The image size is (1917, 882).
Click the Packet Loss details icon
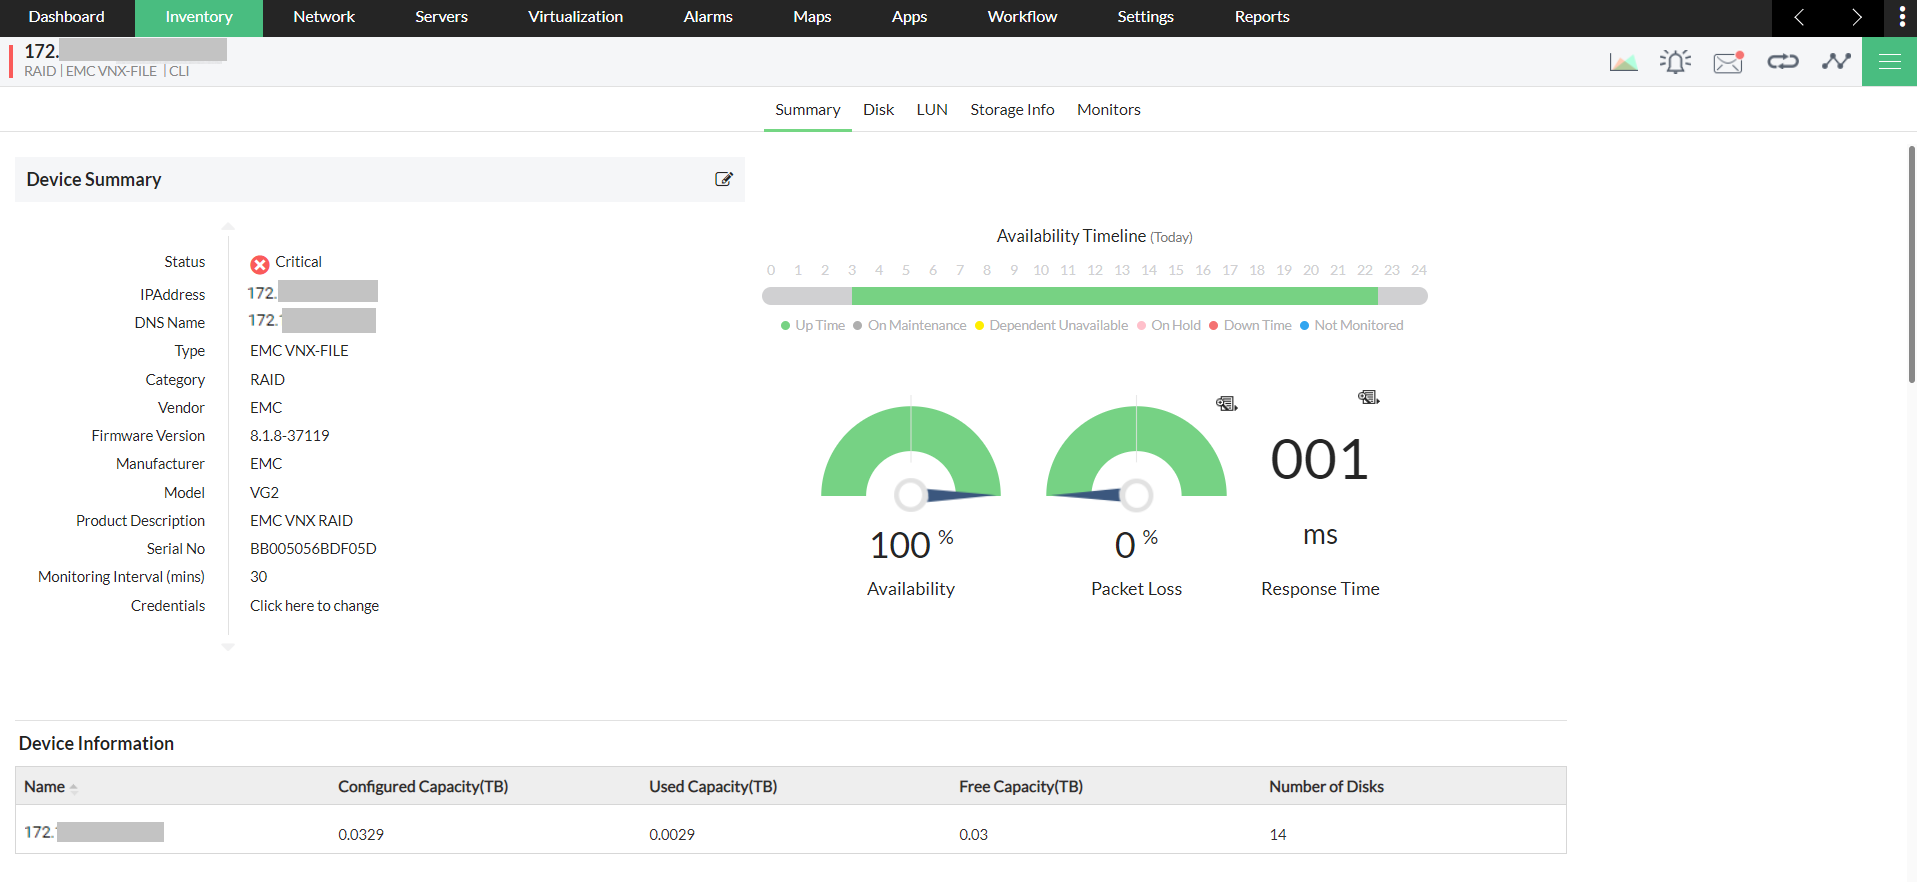[x=1226, y=404]
